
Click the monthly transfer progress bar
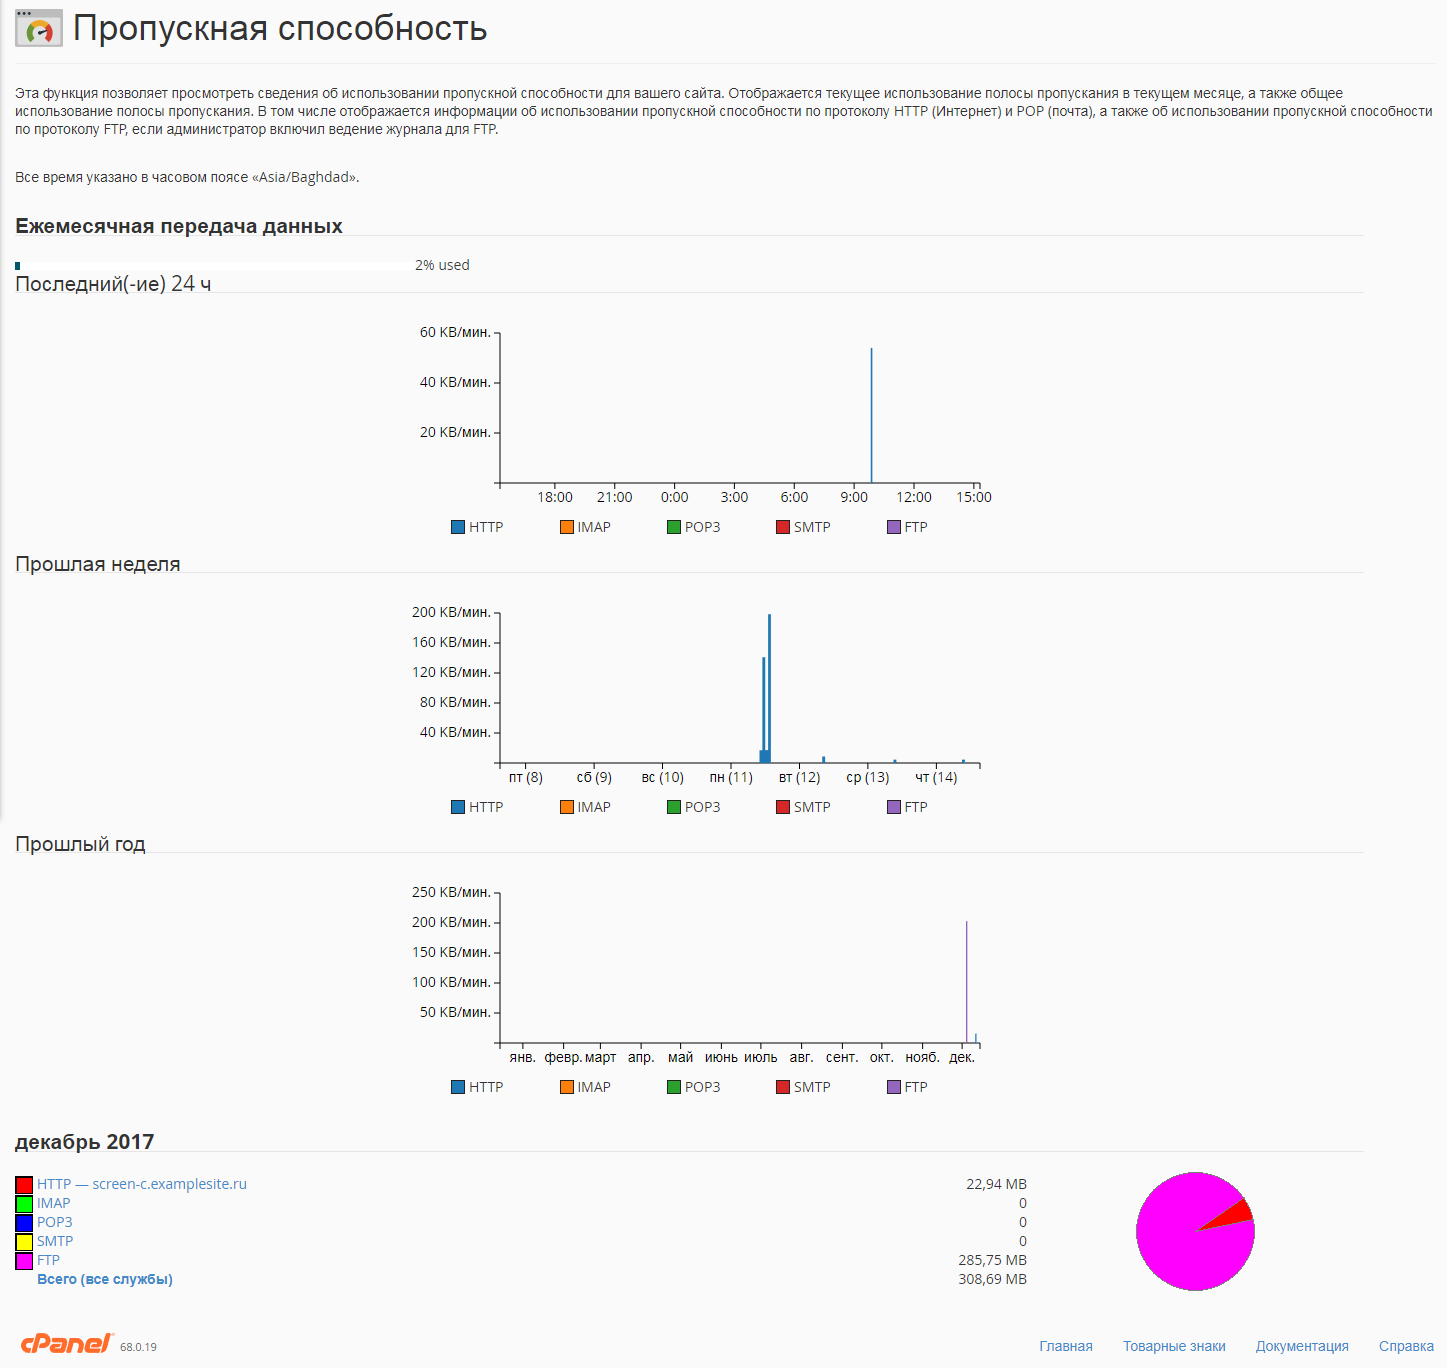212,266
